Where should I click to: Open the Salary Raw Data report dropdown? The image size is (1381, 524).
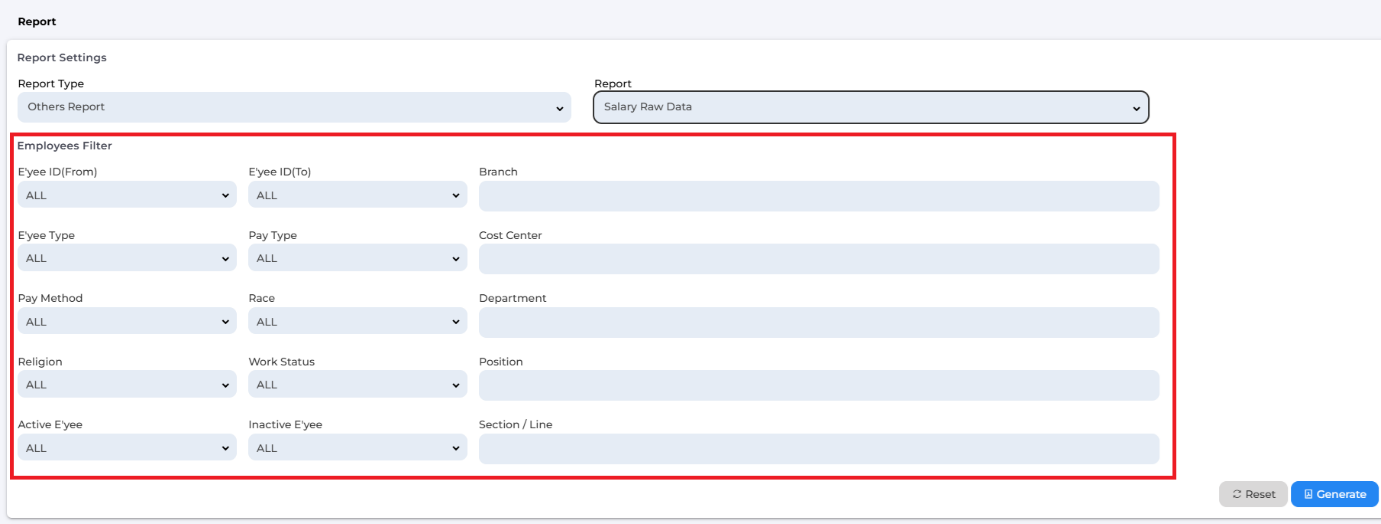870,107
